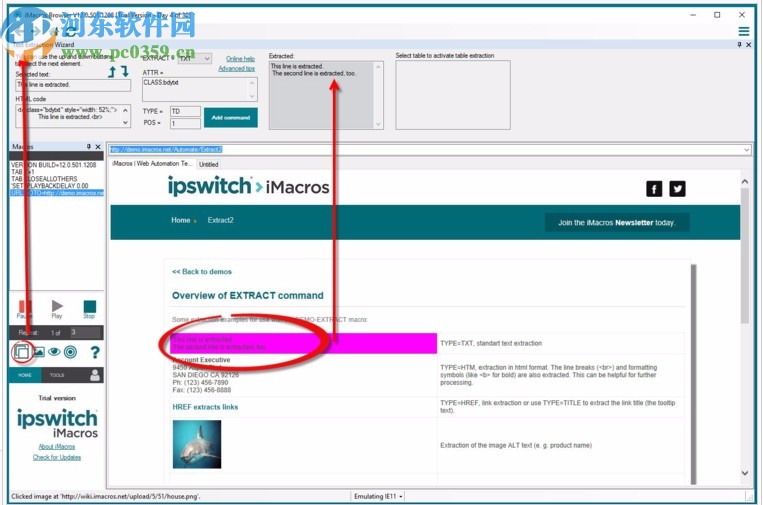The image size is (763, 505).
Task: Click Join the iMacros Newsletter button
Action: coord(617,222)
